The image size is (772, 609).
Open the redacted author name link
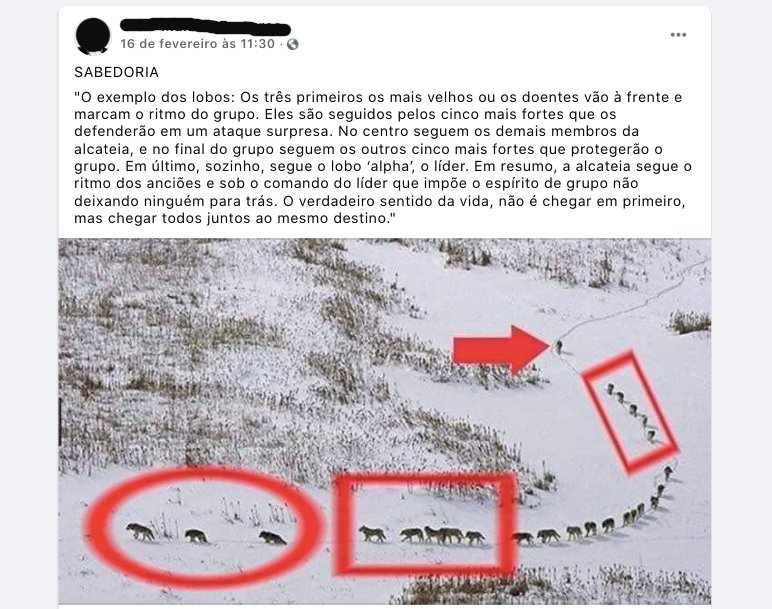[205, 26]
